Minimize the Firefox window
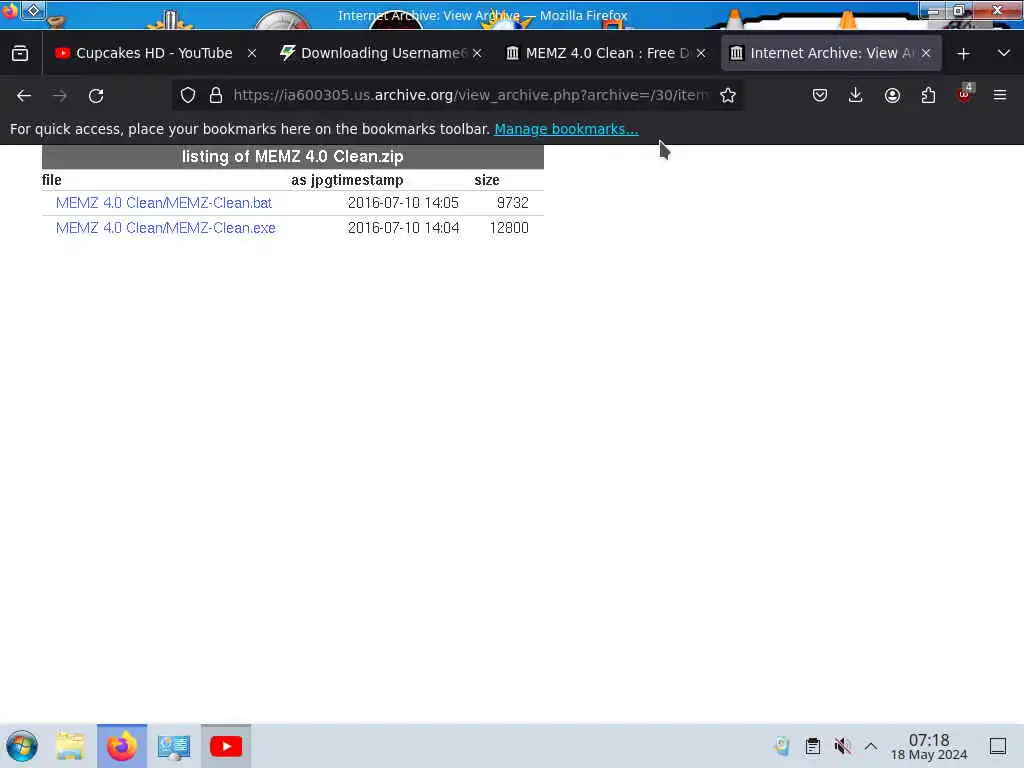 point(934,11)
